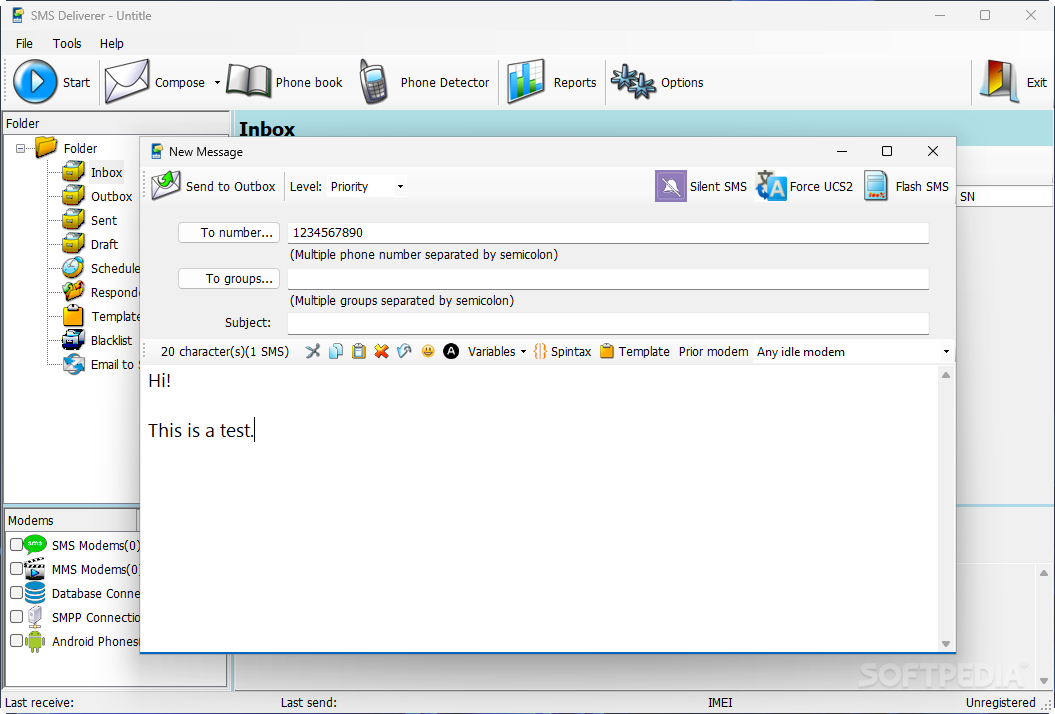Toggle Force UCS2 encoding
This screenshot has width=1055, height=714.
[805, 186]
